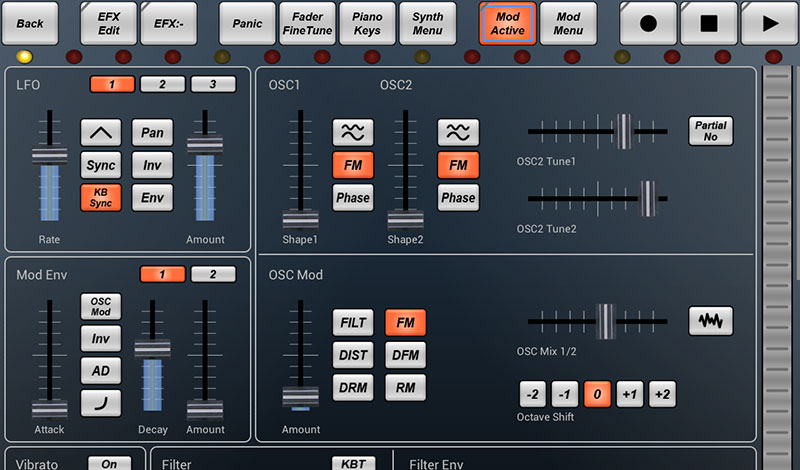Screen dimensions: 800x470
Task: Toggle the OSC2 Phase button
Action: [x=458, y=197]
